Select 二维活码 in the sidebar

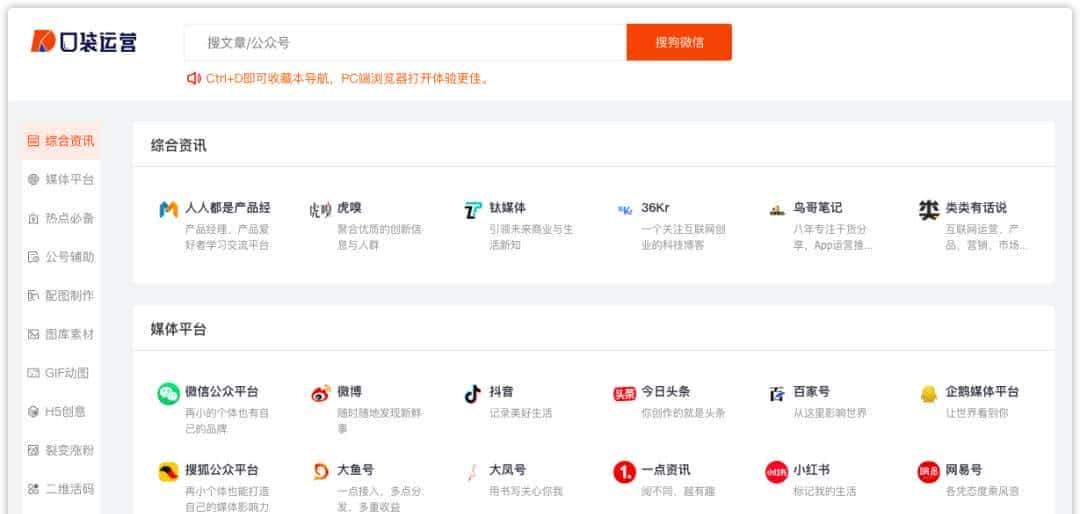(61, 489)
